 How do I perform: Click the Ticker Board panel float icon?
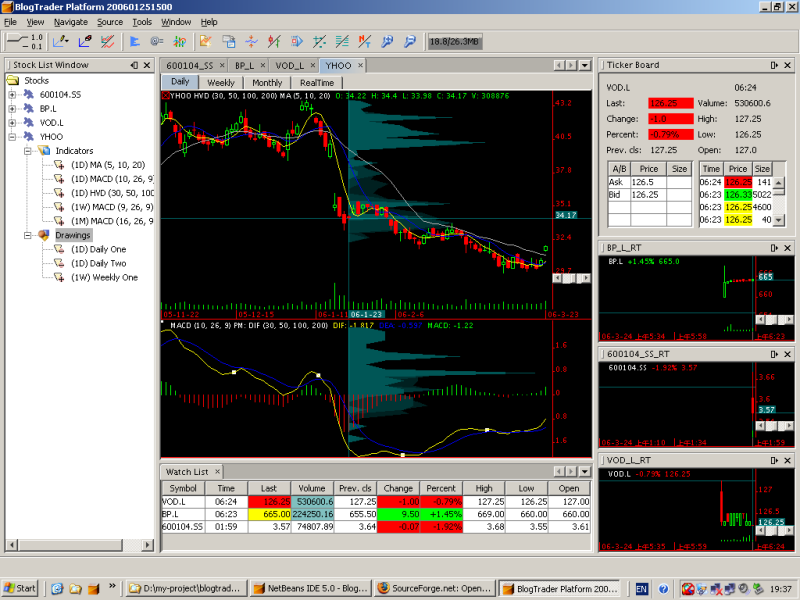pyautogui.click(x=774, y=65)
